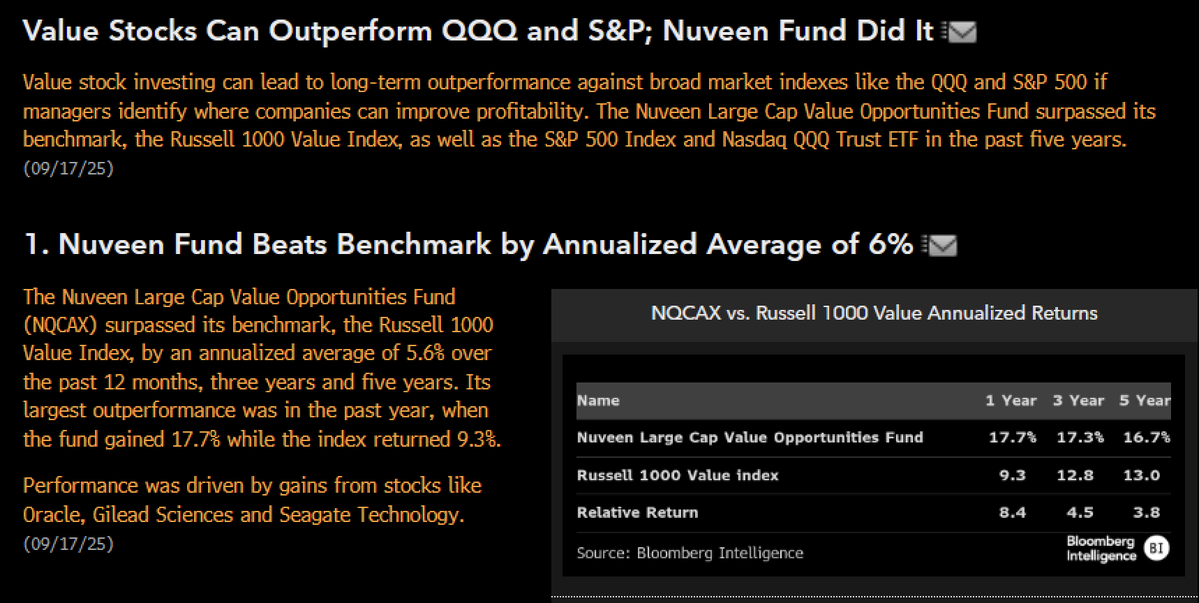Select the 'Name' column header

tap(598, 400)
